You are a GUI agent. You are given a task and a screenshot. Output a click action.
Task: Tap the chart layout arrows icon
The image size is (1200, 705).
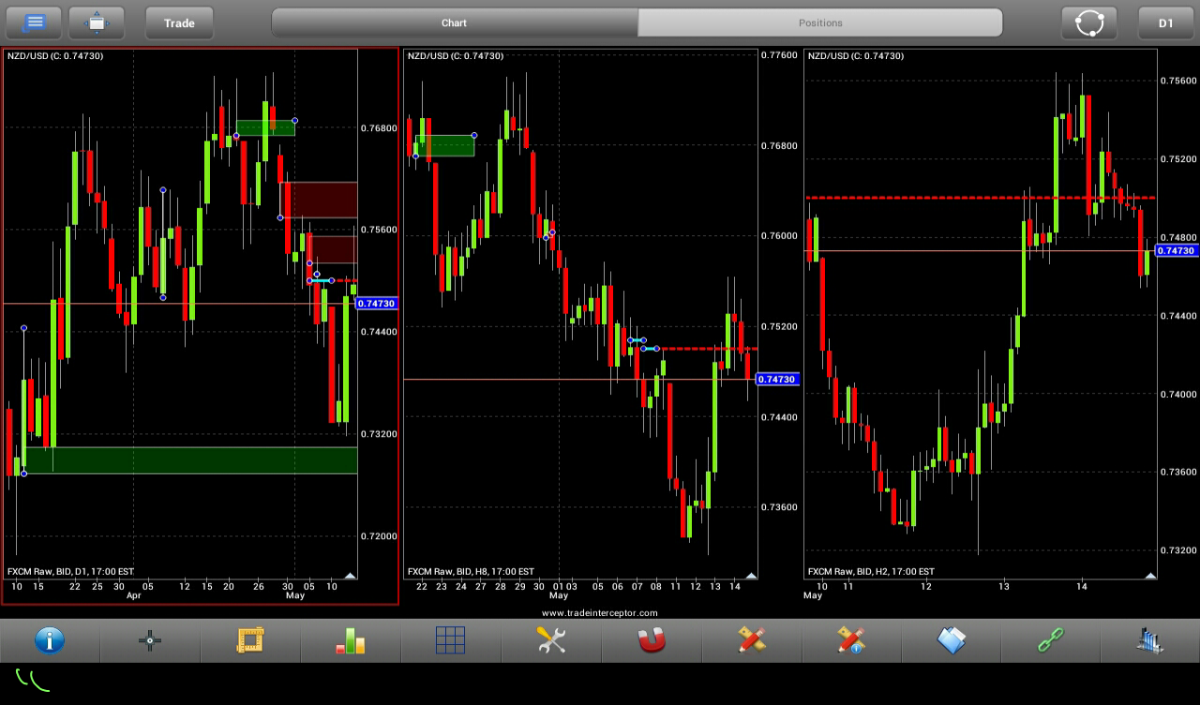96,22
